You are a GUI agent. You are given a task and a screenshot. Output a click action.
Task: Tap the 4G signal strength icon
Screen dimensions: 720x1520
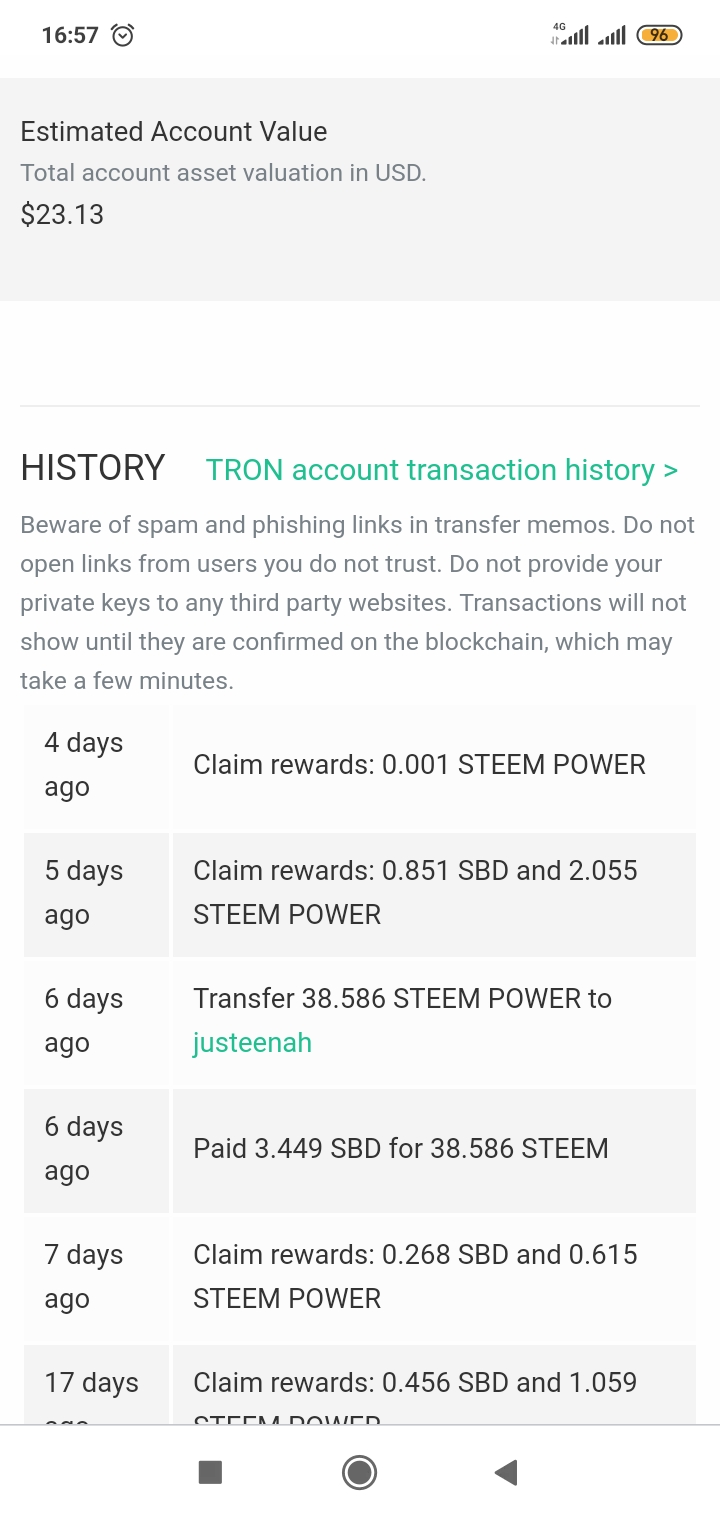point(569,35)
